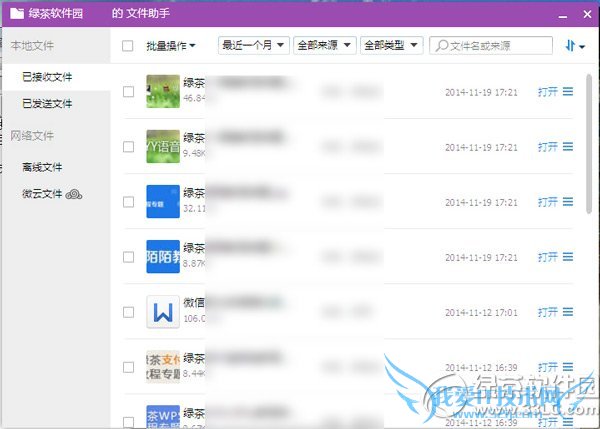Click the 茶WPS thumbnail at bottom
The height and width of the screenshot is (429, 600).
pyautogui.click(x=163, y=416)
